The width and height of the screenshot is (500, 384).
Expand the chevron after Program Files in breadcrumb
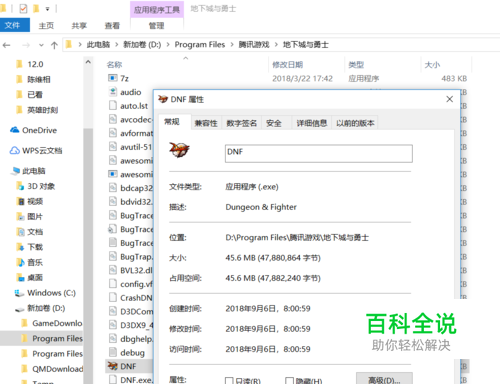click(x=232, y=45)
